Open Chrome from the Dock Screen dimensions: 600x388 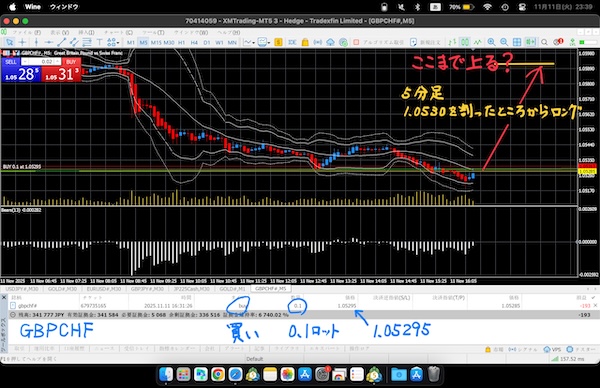(x=218, y=374)
